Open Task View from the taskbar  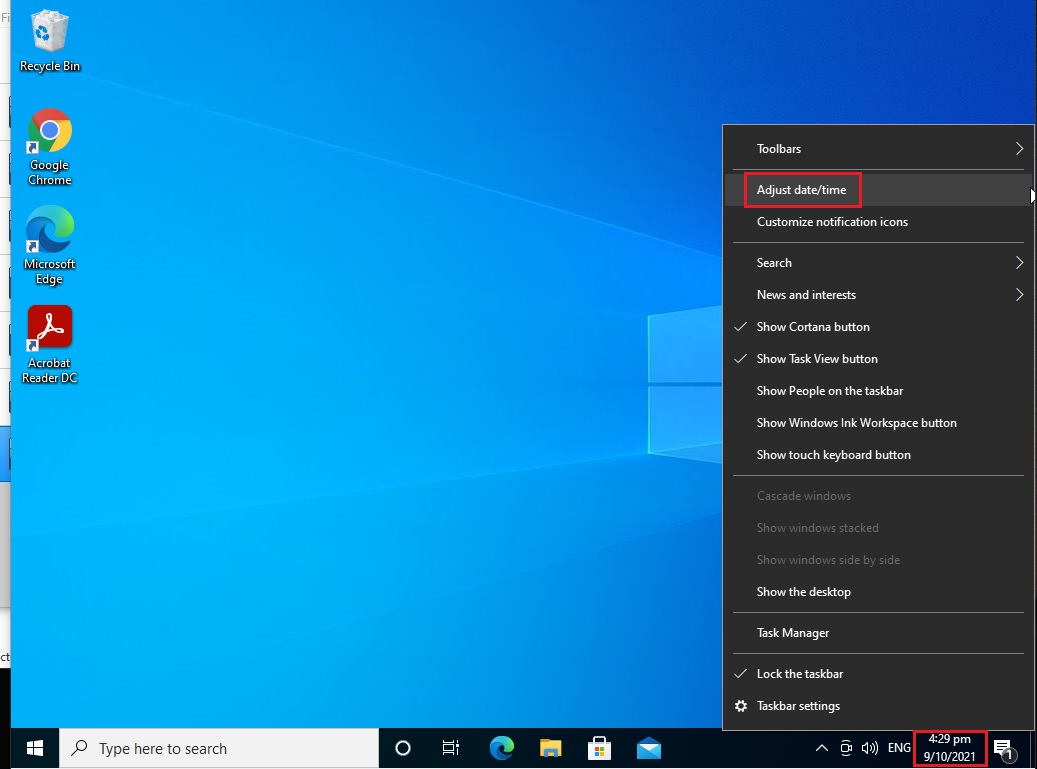point(450,747)
